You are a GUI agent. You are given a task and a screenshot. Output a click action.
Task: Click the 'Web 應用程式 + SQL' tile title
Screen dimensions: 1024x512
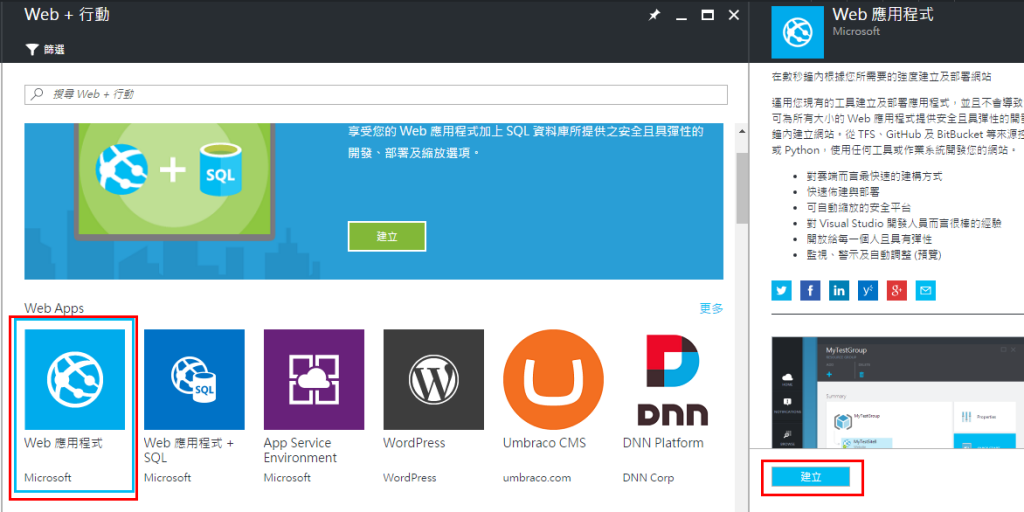(189, 451)
